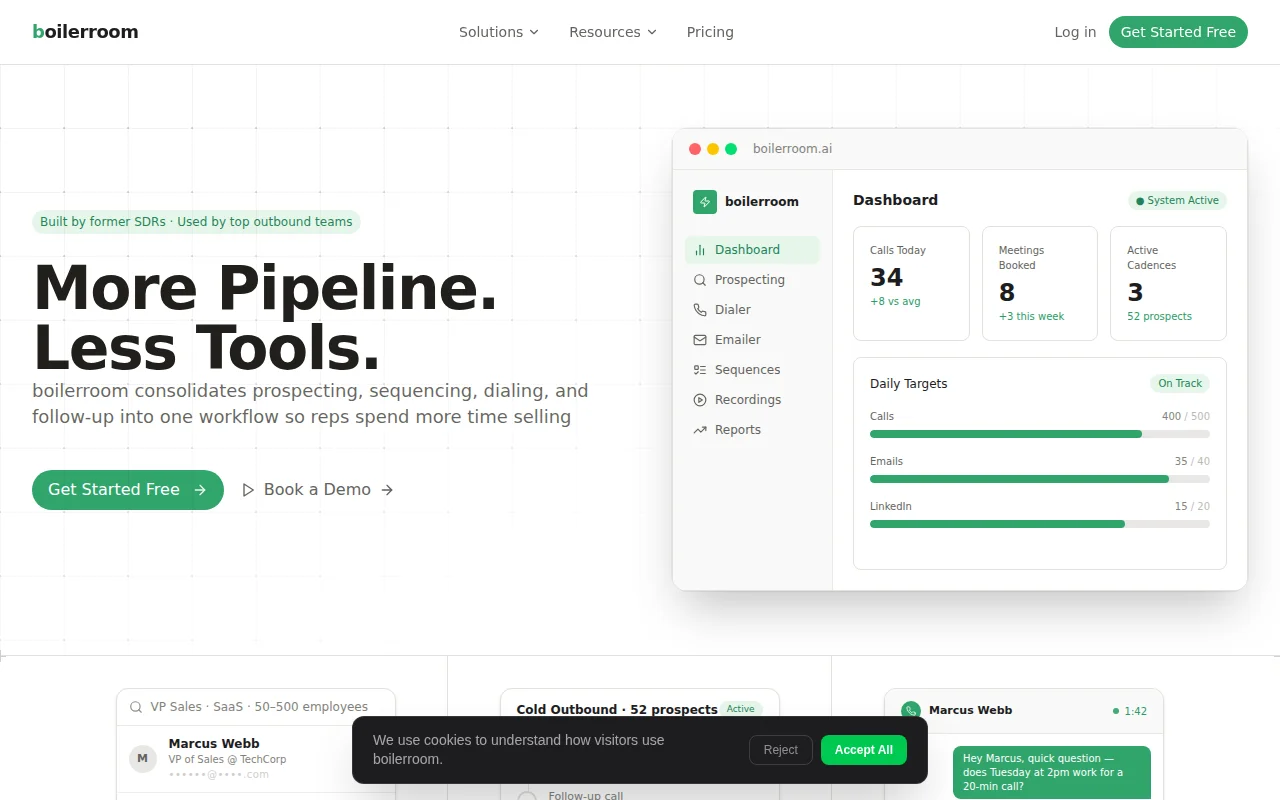Click the Dialer phone icon
Screen dimensions: 1280x800
coord(700,310)
